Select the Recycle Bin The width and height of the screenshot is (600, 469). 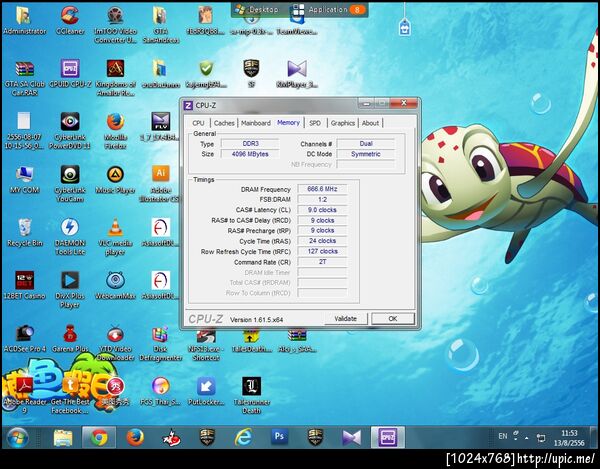[x=24, y=233]
